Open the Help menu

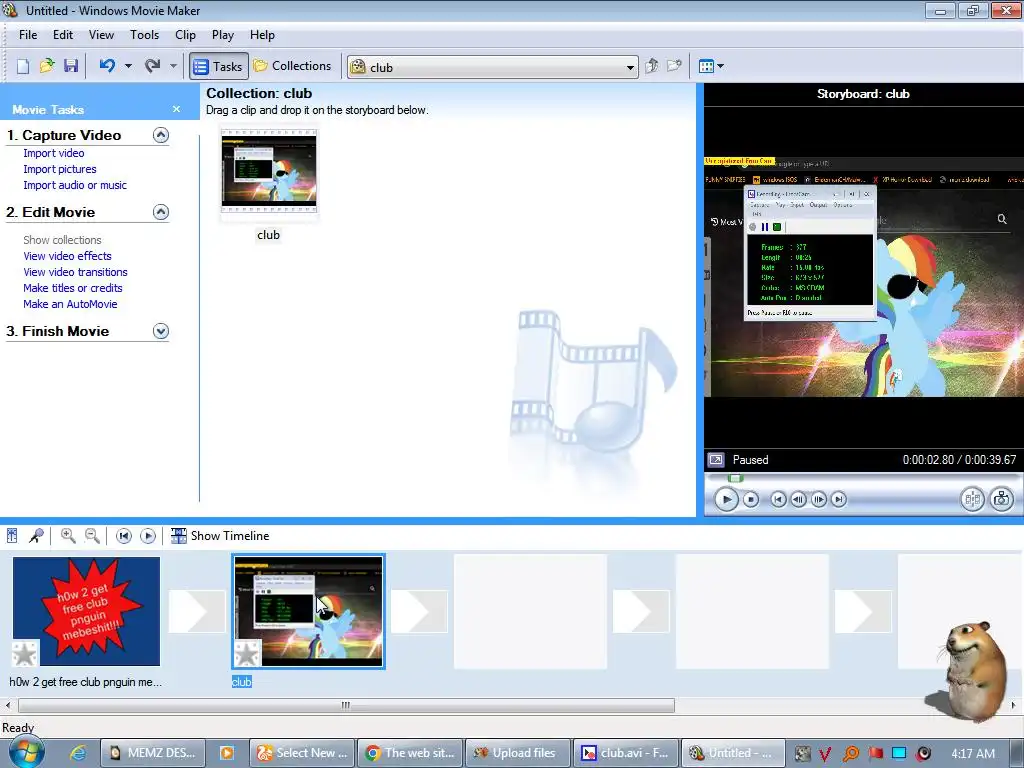pos(262,35)
